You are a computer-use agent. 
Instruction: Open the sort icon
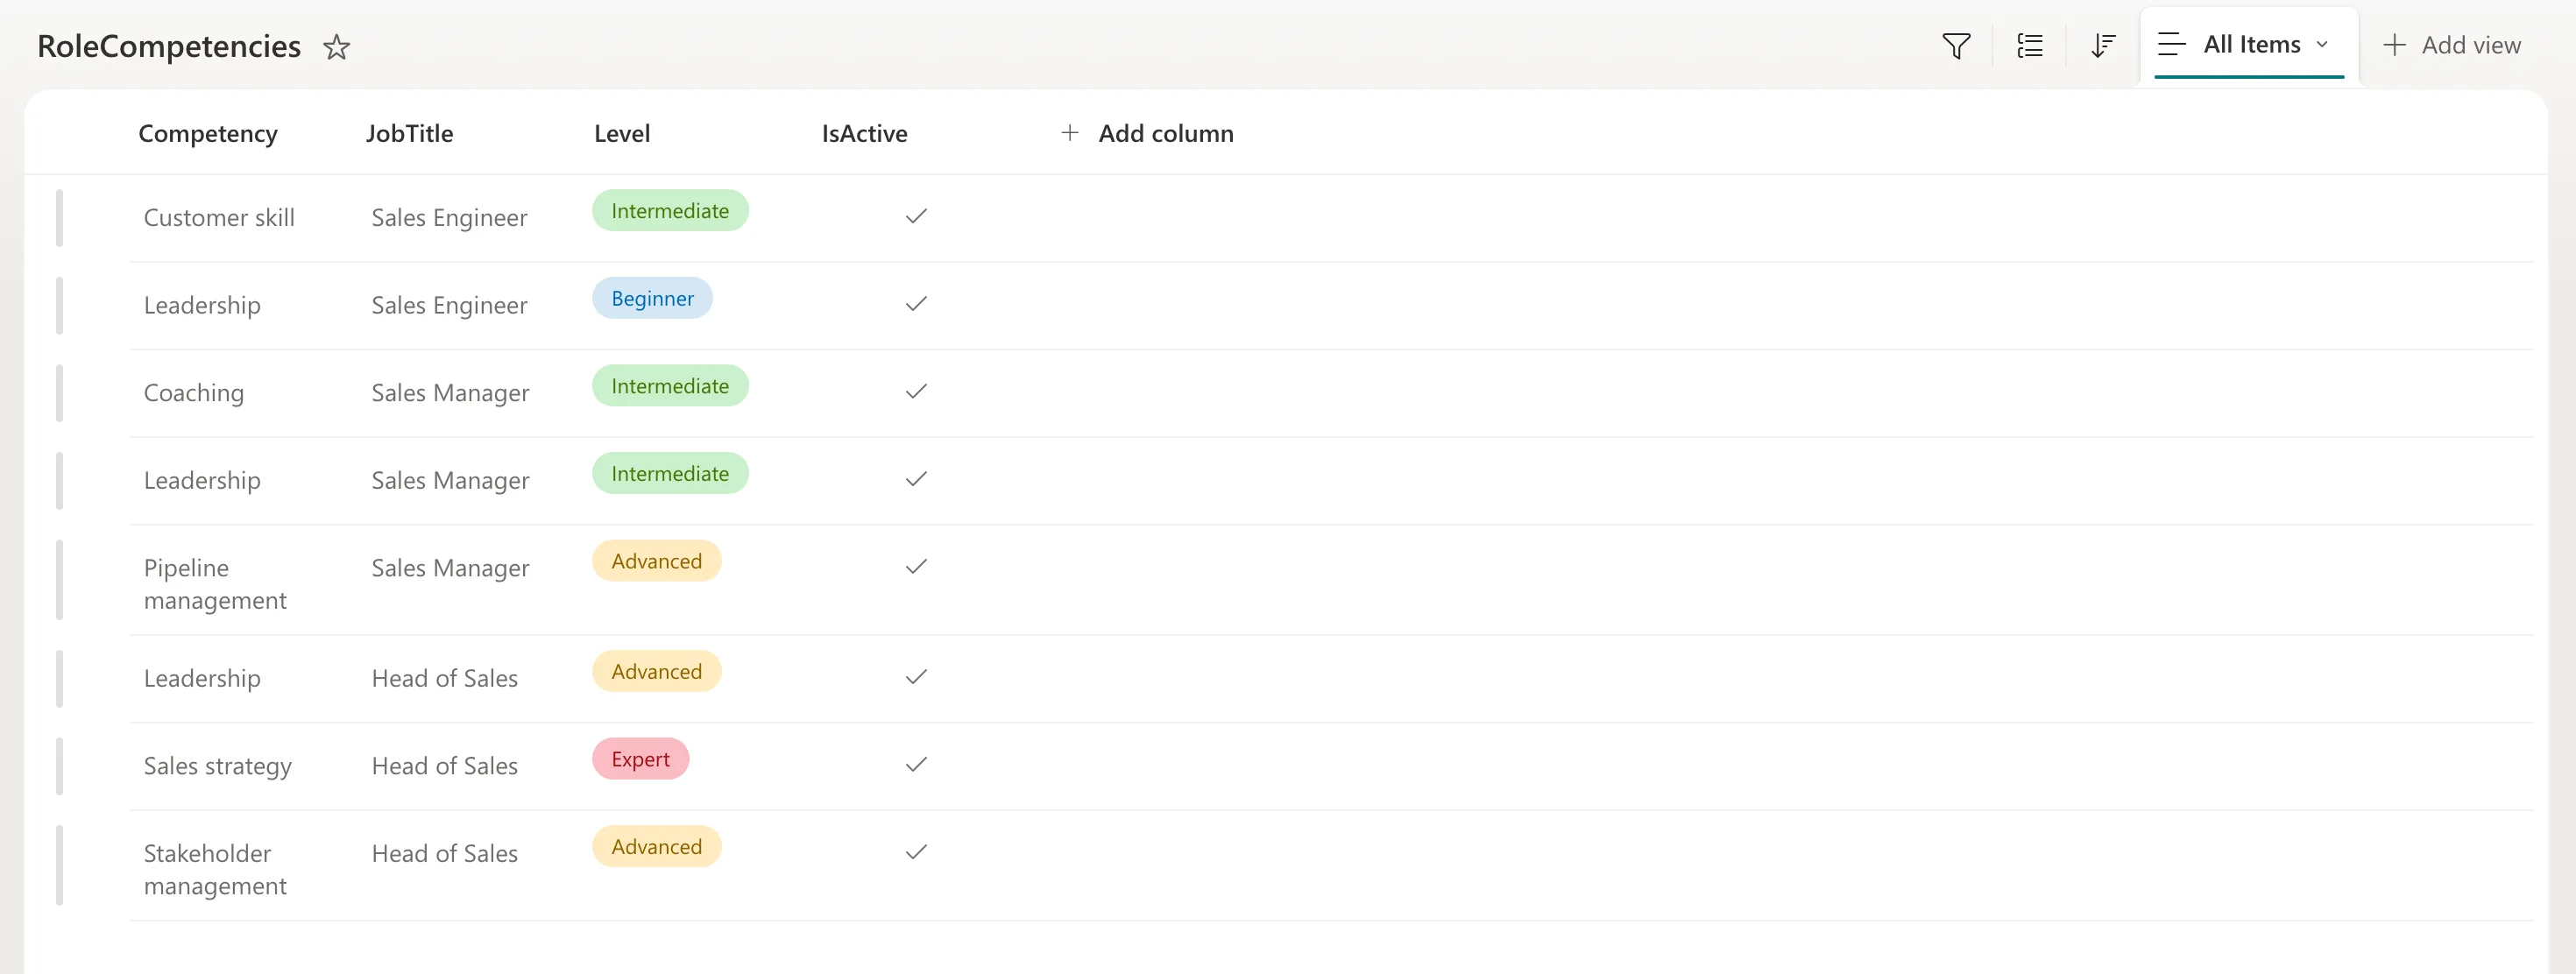(2103, 45)
